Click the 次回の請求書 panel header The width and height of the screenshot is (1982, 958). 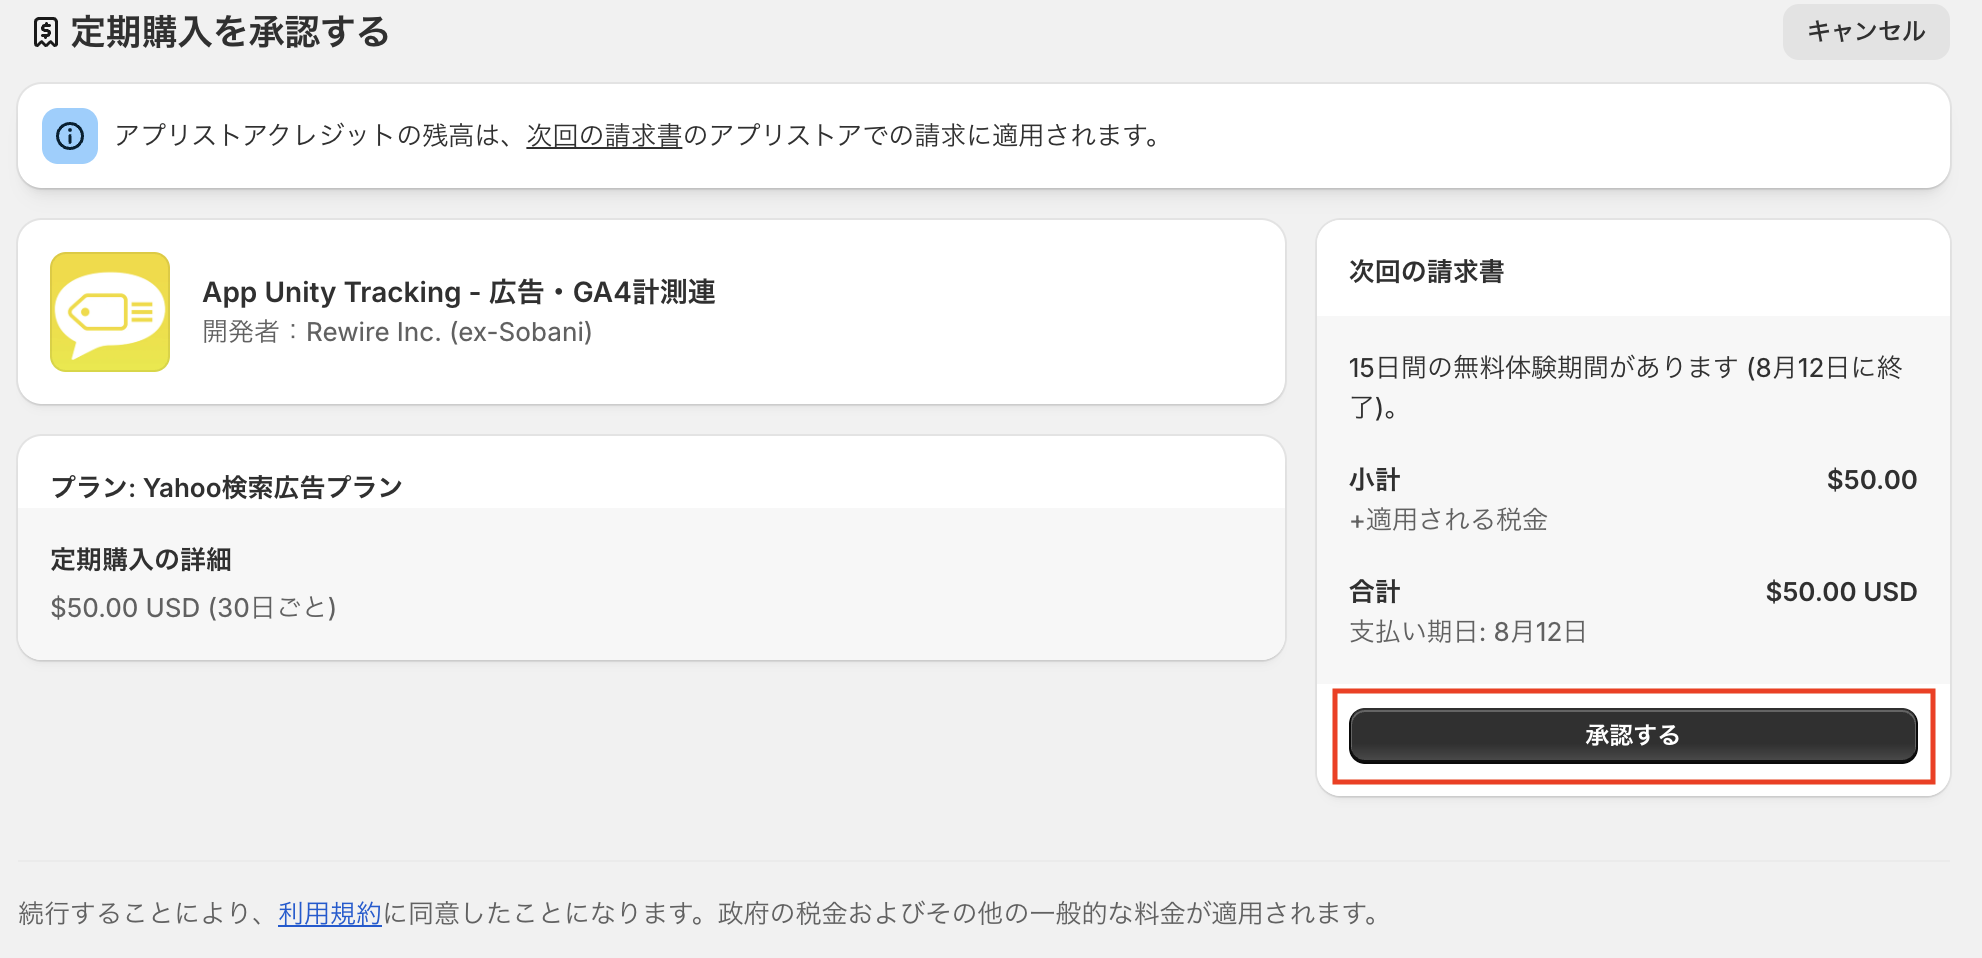[1427, 272]
